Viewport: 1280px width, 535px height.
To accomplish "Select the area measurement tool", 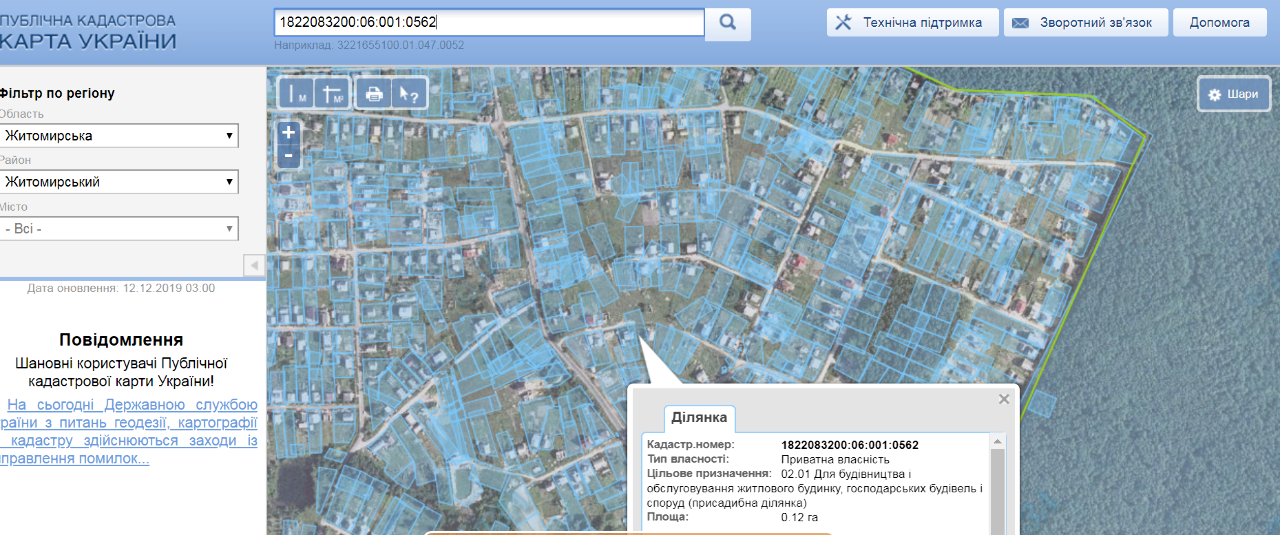I will click(x=332, y=93).
